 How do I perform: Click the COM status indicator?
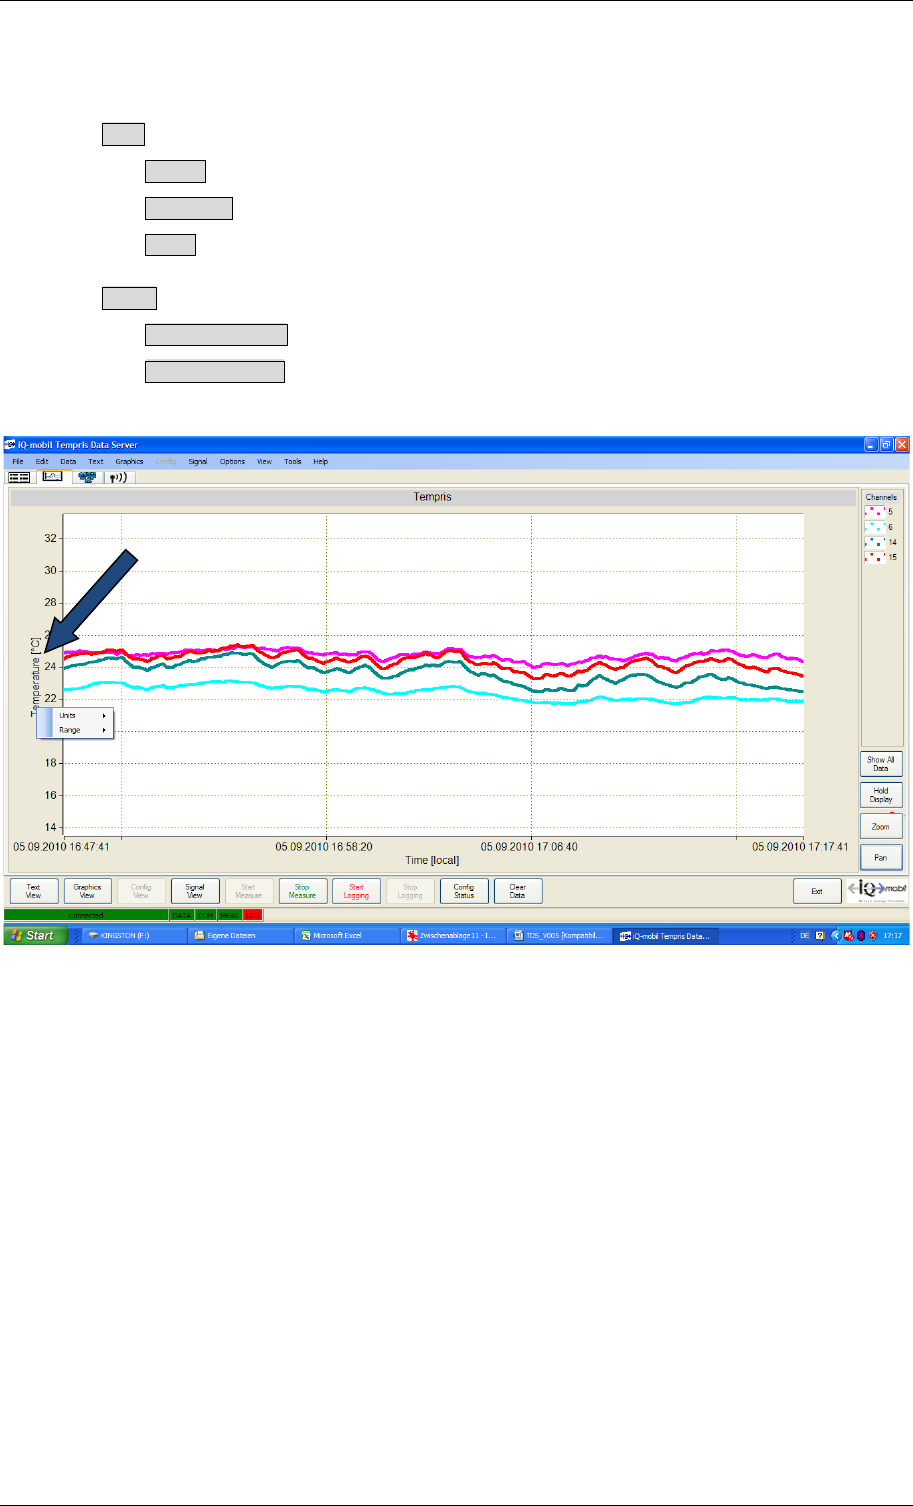coord(205,915)
